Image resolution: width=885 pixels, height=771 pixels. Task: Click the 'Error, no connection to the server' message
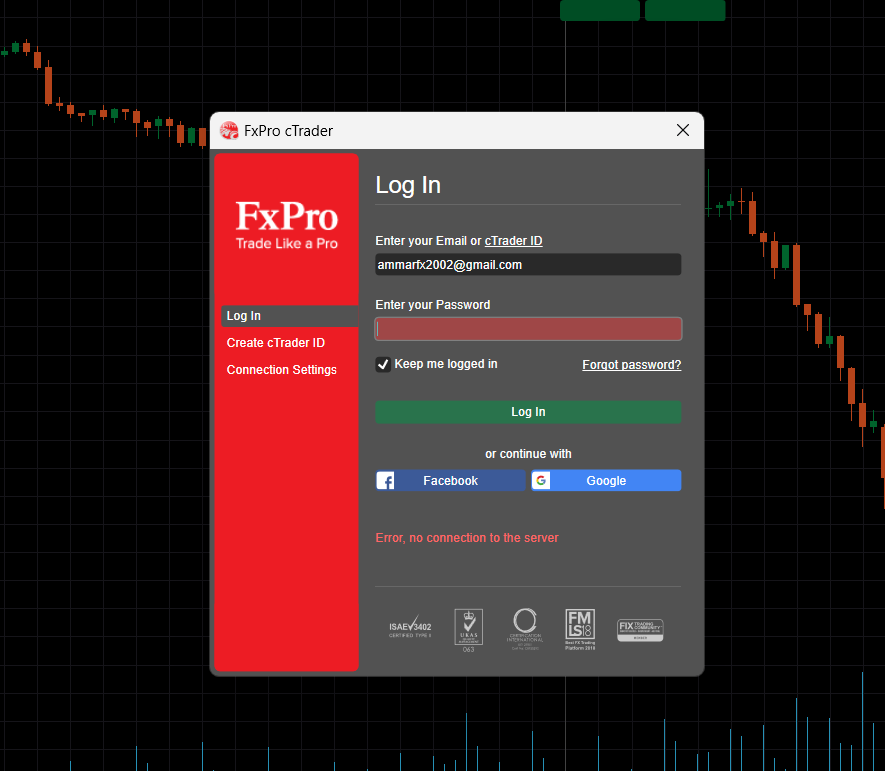pyautogui.click(x=467, y=538)
